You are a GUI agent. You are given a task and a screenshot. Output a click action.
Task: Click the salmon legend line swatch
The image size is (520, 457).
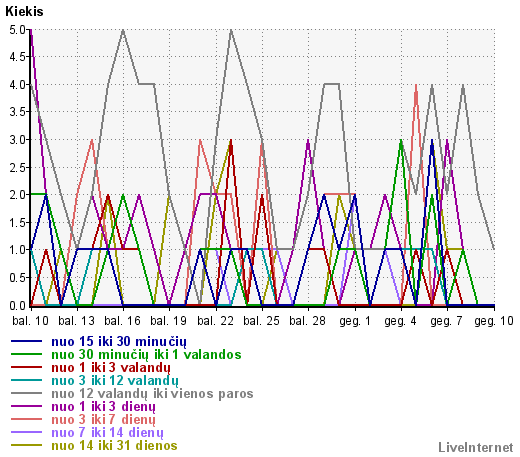[x=26, y=419]
